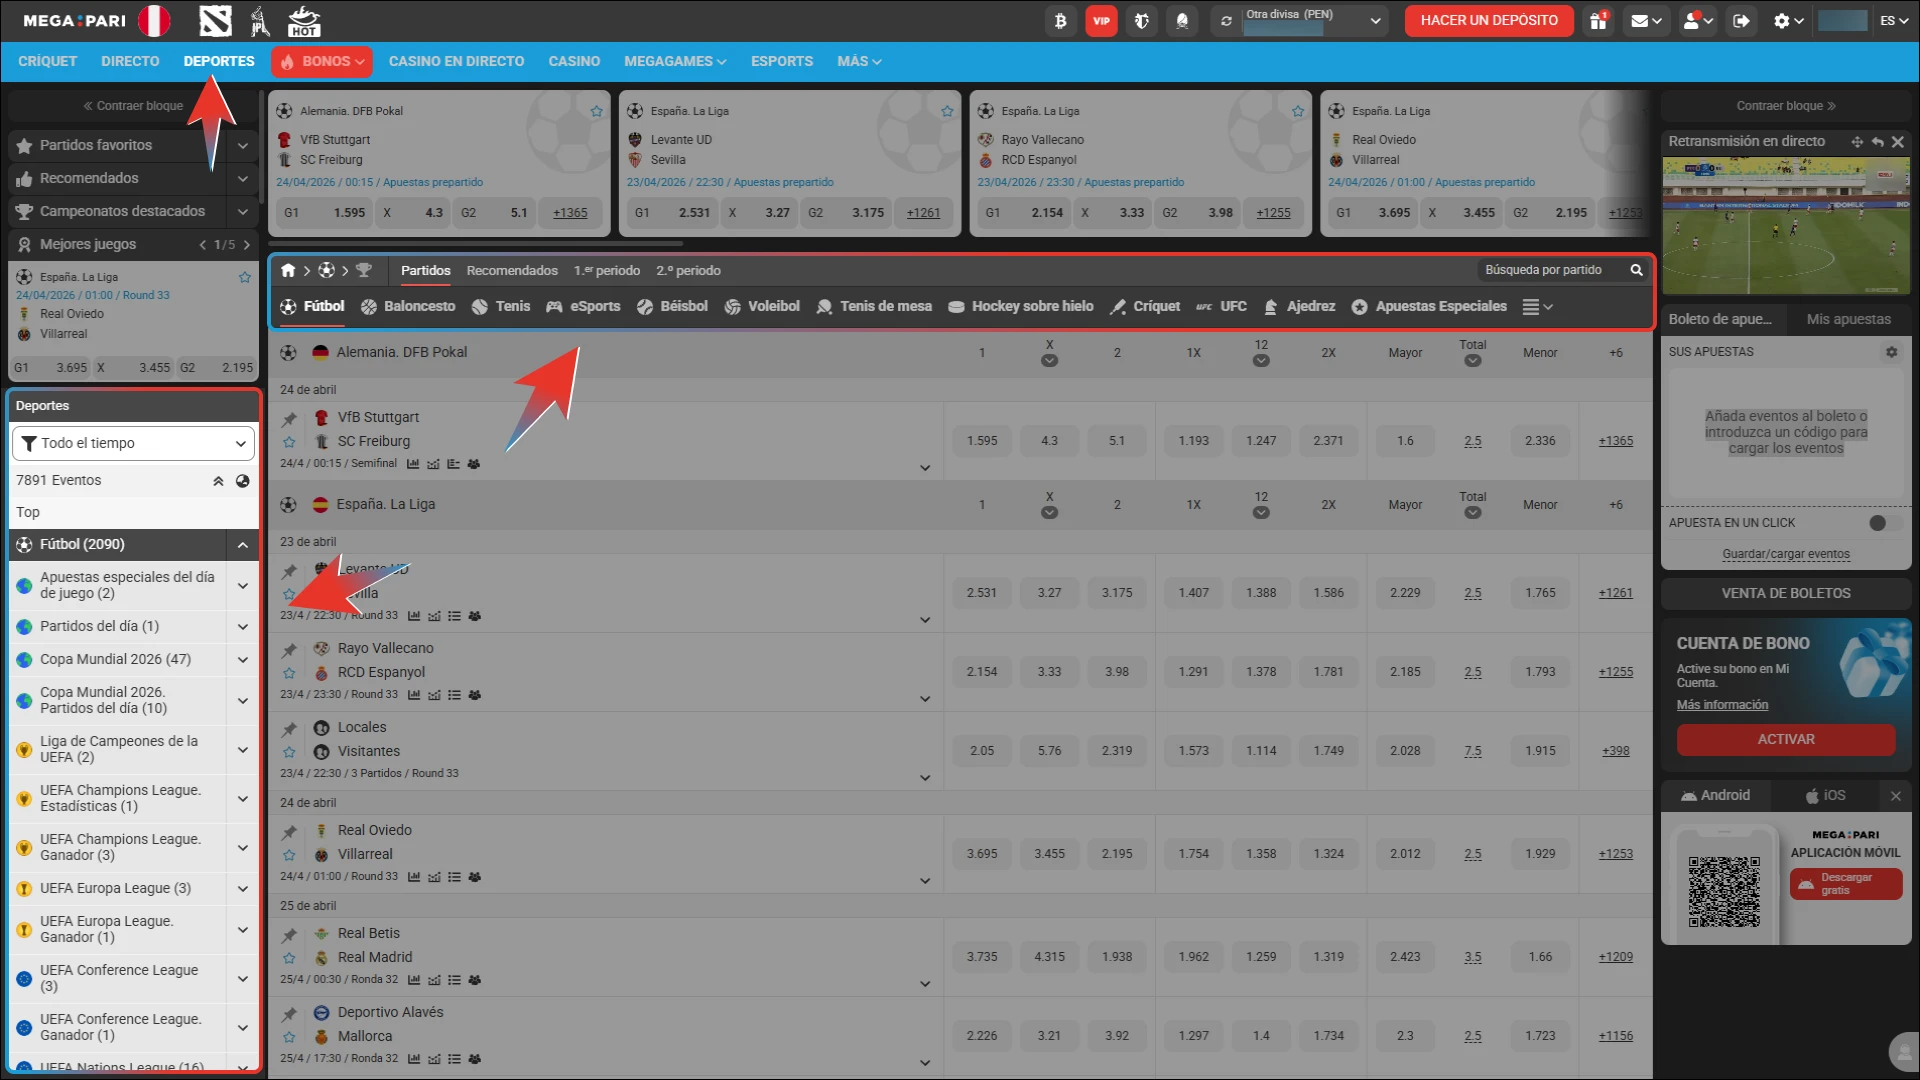Open the VIP badge icon
This screenshot has height=1080, width=1920.
pyautogui.click(x=1101, y=21)
